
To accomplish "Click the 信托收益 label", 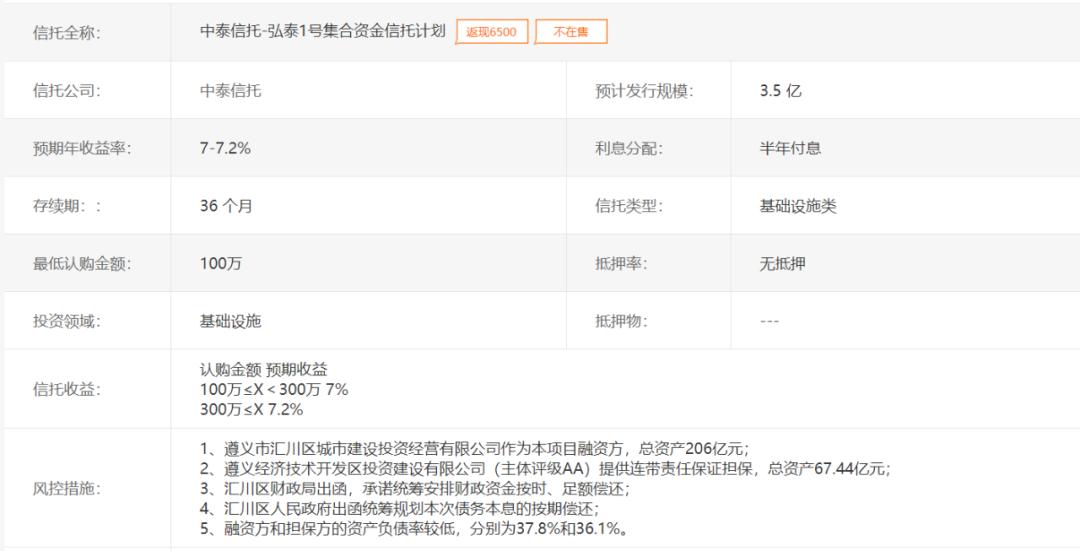I will pyautogui.click(x=66, y=389).
